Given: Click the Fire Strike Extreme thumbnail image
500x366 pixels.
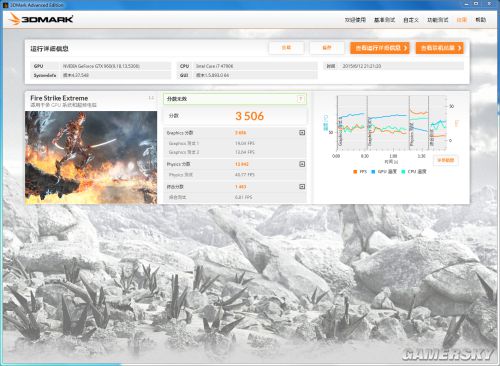Looking at the screenshot, I should point(91,157).
